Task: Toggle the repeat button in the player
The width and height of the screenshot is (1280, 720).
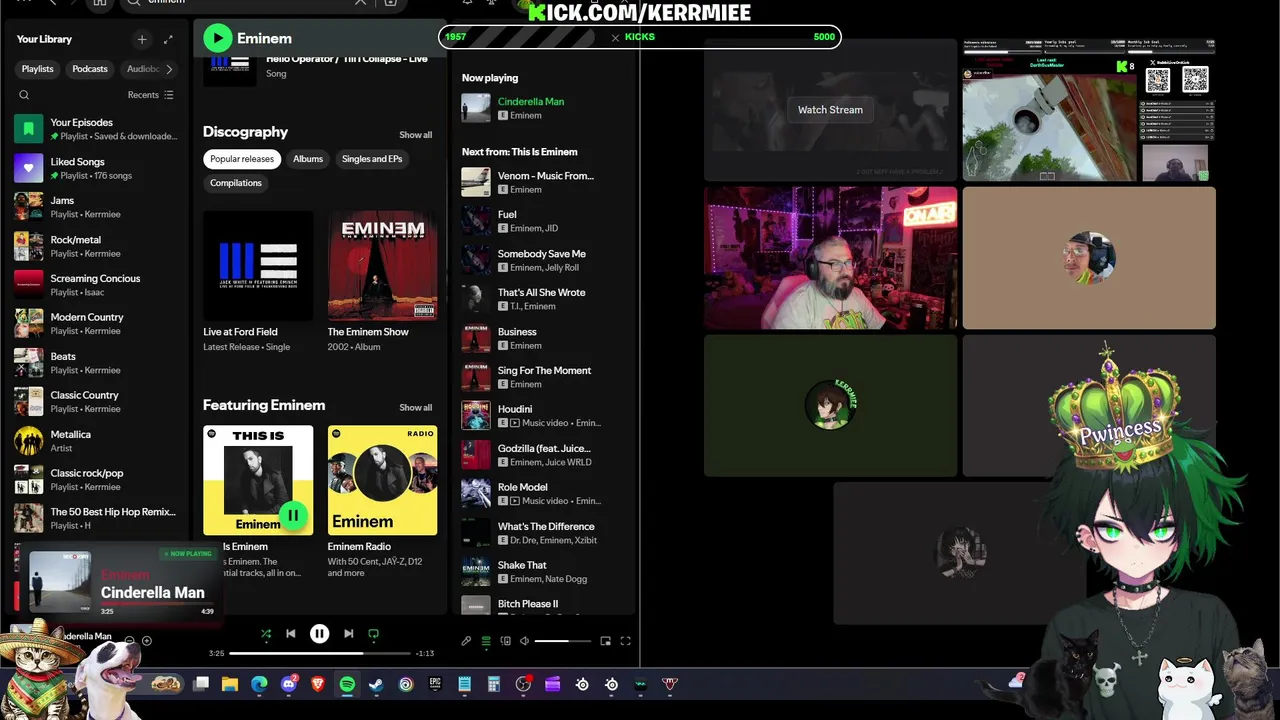Action: 374,633
